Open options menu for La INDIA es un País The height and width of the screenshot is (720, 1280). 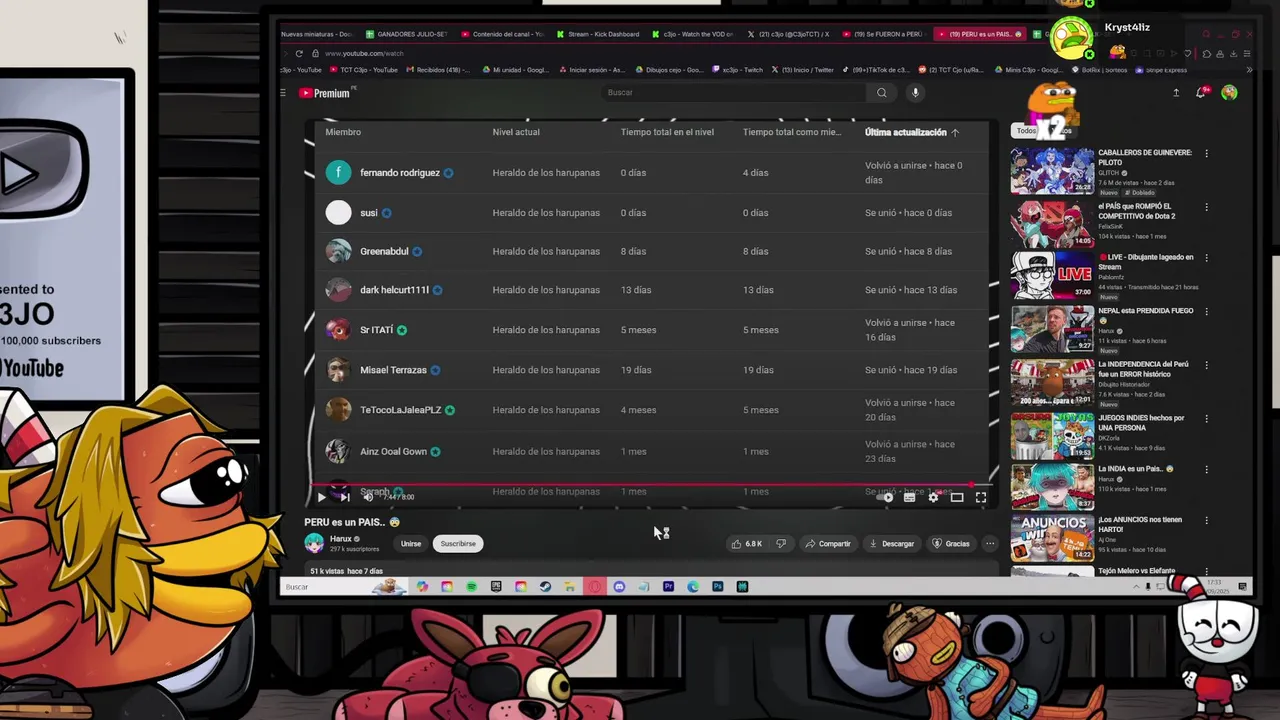click(x=1206, y=470)
